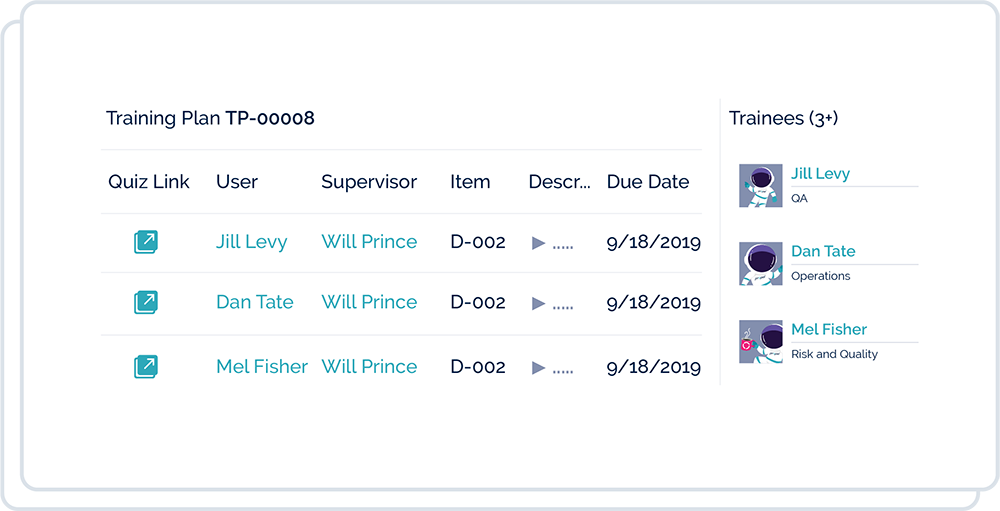Click Jill Levy's astronaut avatar

(760, 186)
